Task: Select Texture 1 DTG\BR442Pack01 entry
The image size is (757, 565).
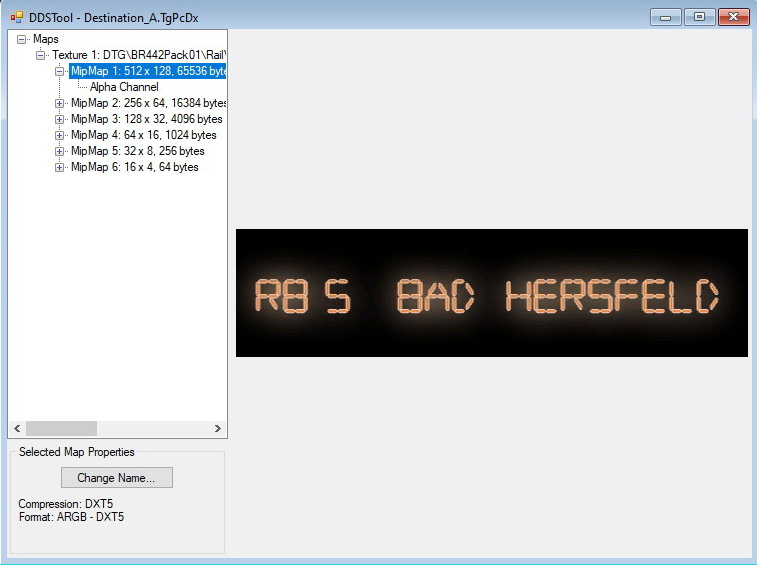Action: (139, 55)
